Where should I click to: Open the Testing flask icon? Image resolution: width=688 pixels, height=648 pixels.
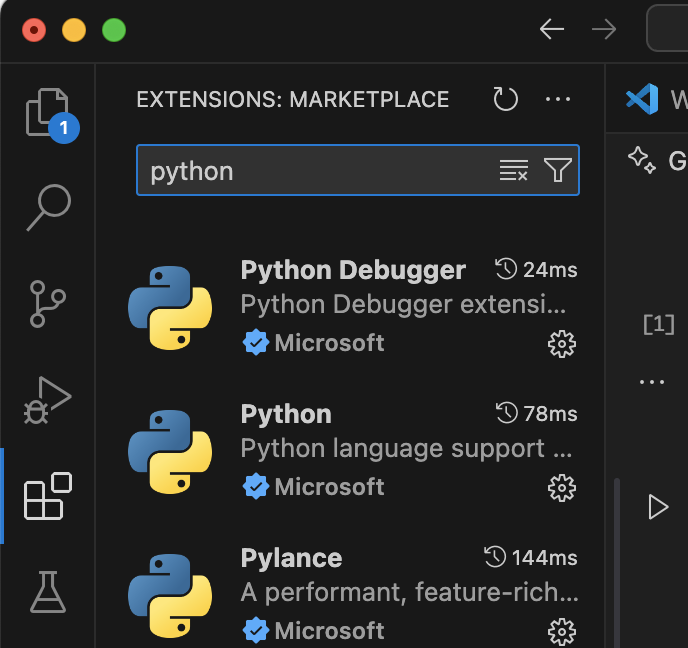48,592
